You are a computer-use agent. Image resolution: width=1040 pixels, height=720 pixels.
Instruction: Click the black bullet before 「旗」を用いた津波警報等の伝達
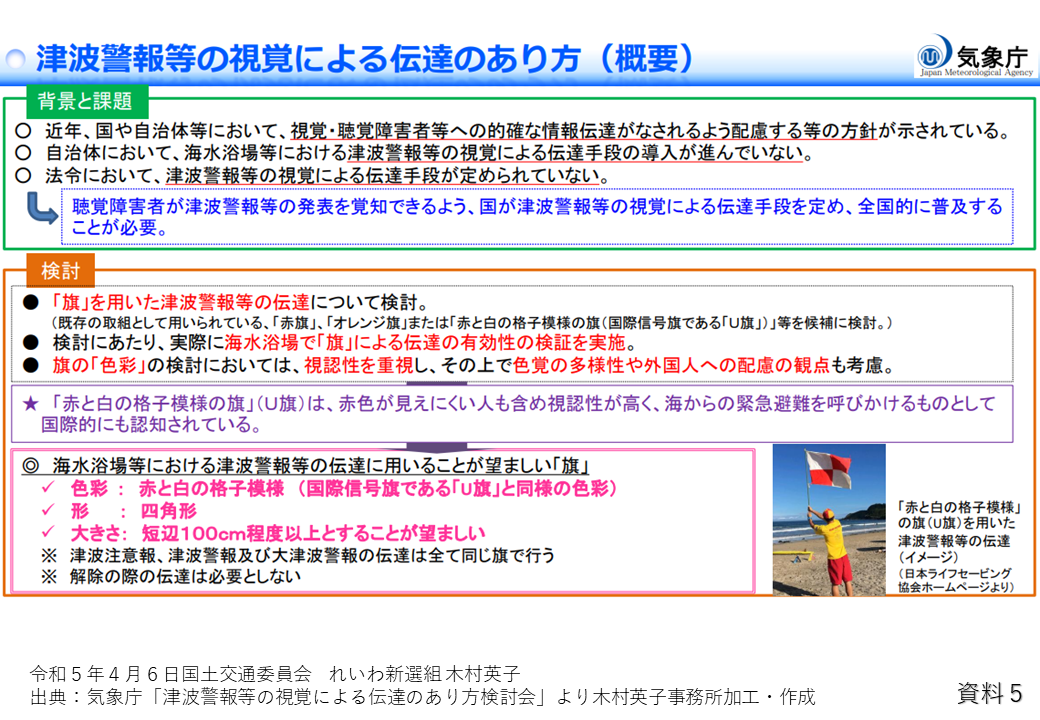click(x=30, y=302)
